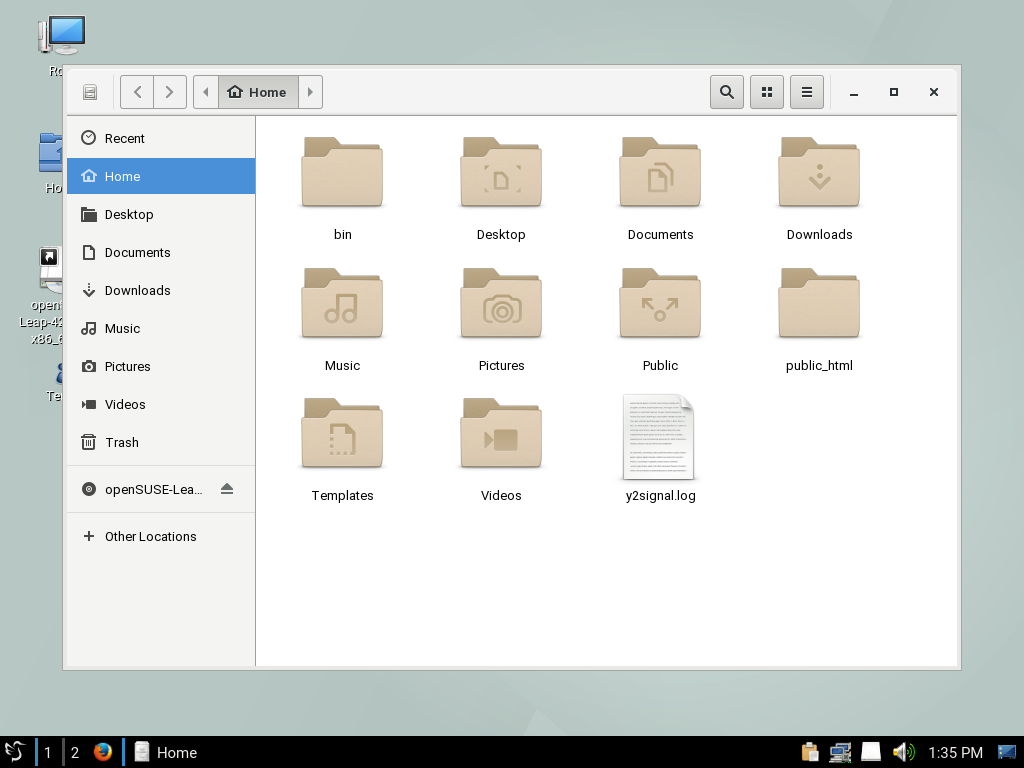Select the Music folder icon
Image resolution: width=1024 pixels, height=768 pixels.
[342, 304]
